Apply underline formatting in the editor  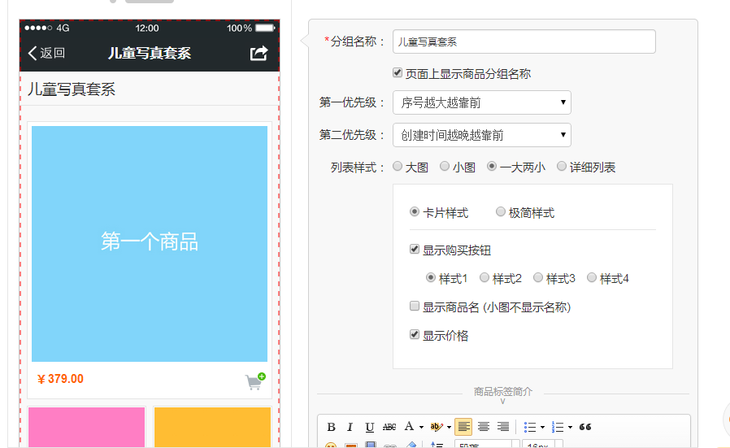coord(369,427)
